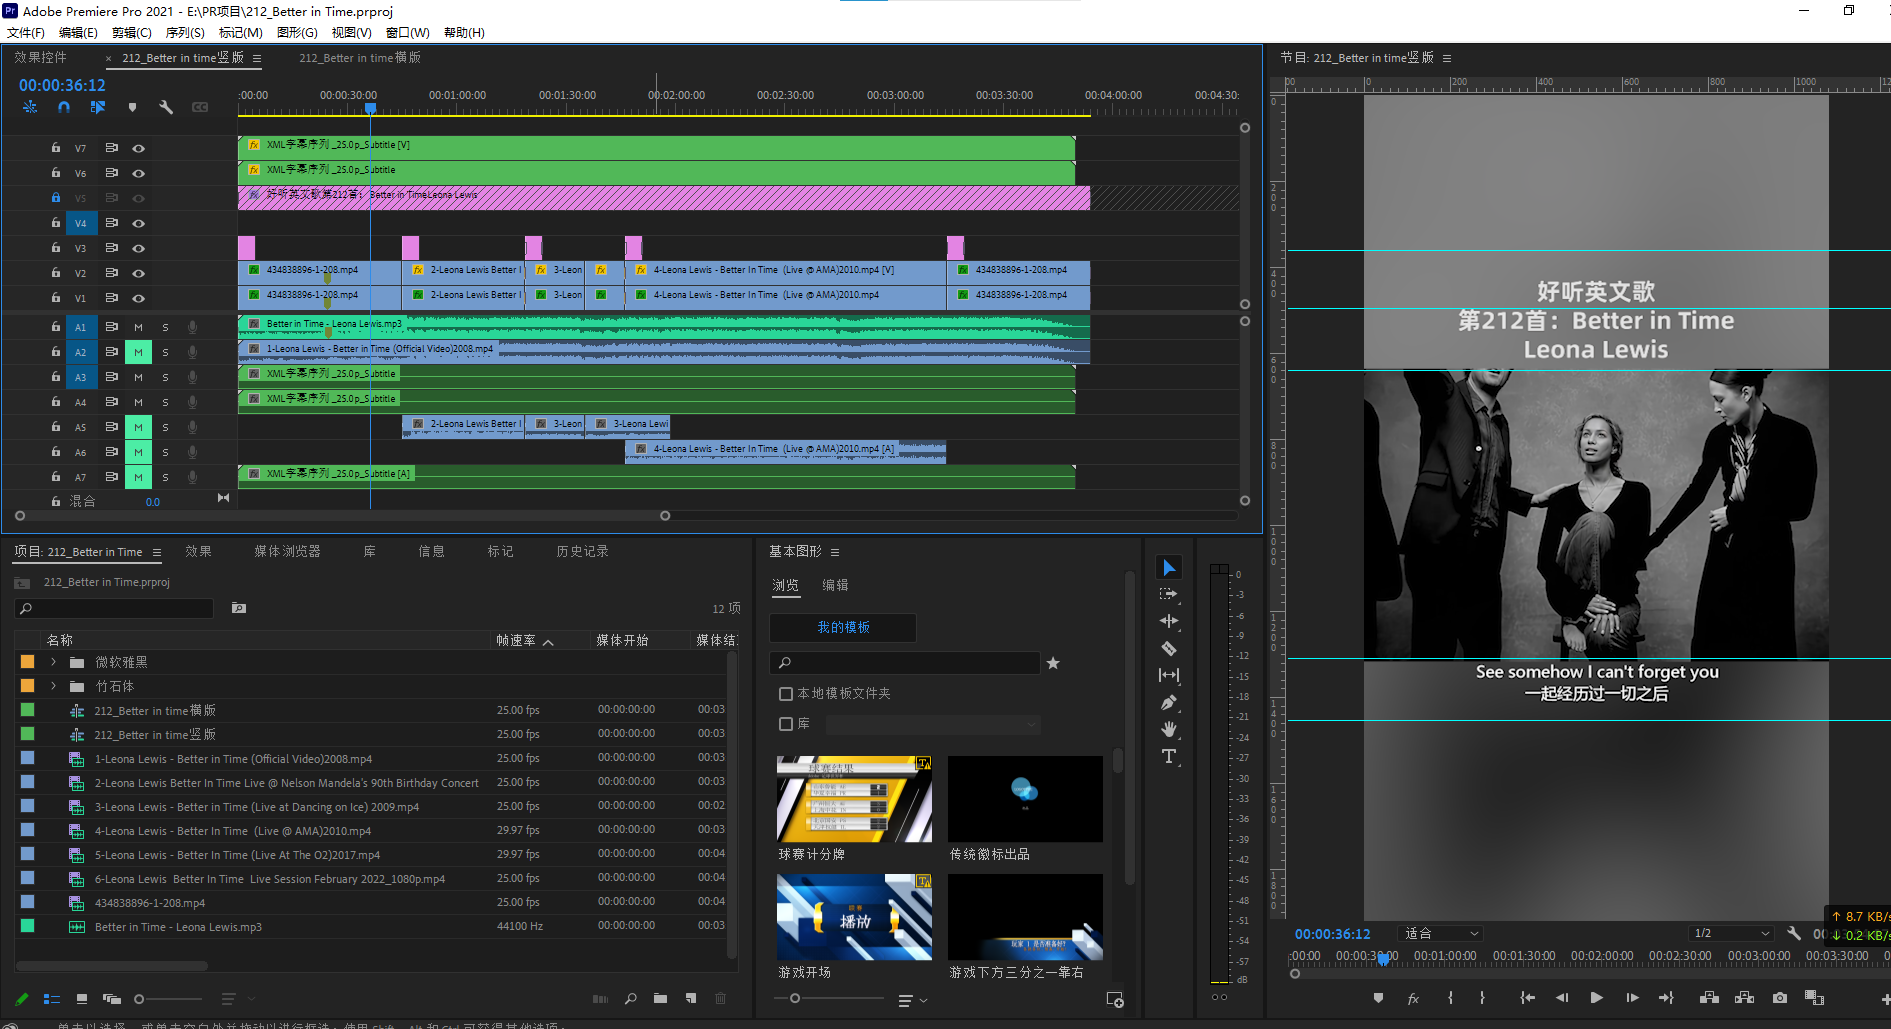This screenshot has width=1891, height=1029.
Task: Click the orange label swatch of 微软雅黑
Action: pyautogui.click(x=27, y=662)
